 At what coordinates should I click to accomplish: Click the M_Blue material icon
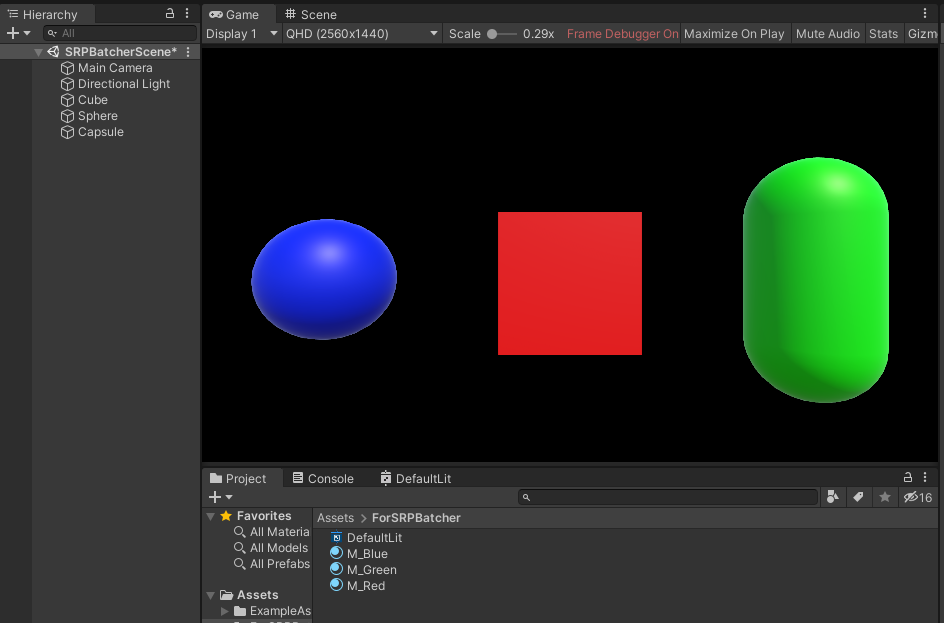337,553
